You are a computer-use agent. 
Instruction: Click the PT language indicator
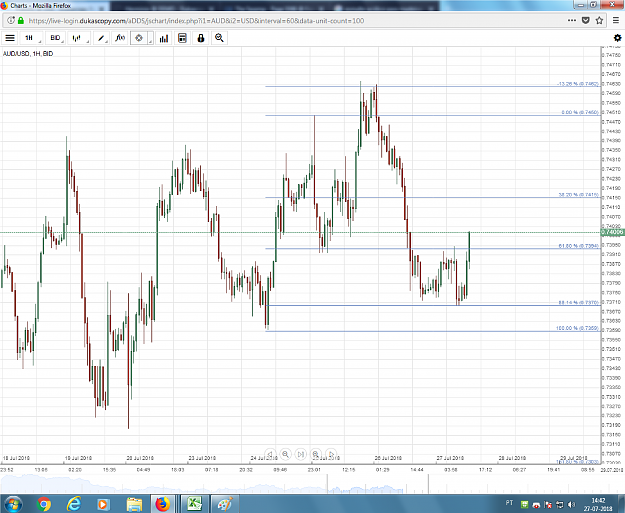pos(509,503)
